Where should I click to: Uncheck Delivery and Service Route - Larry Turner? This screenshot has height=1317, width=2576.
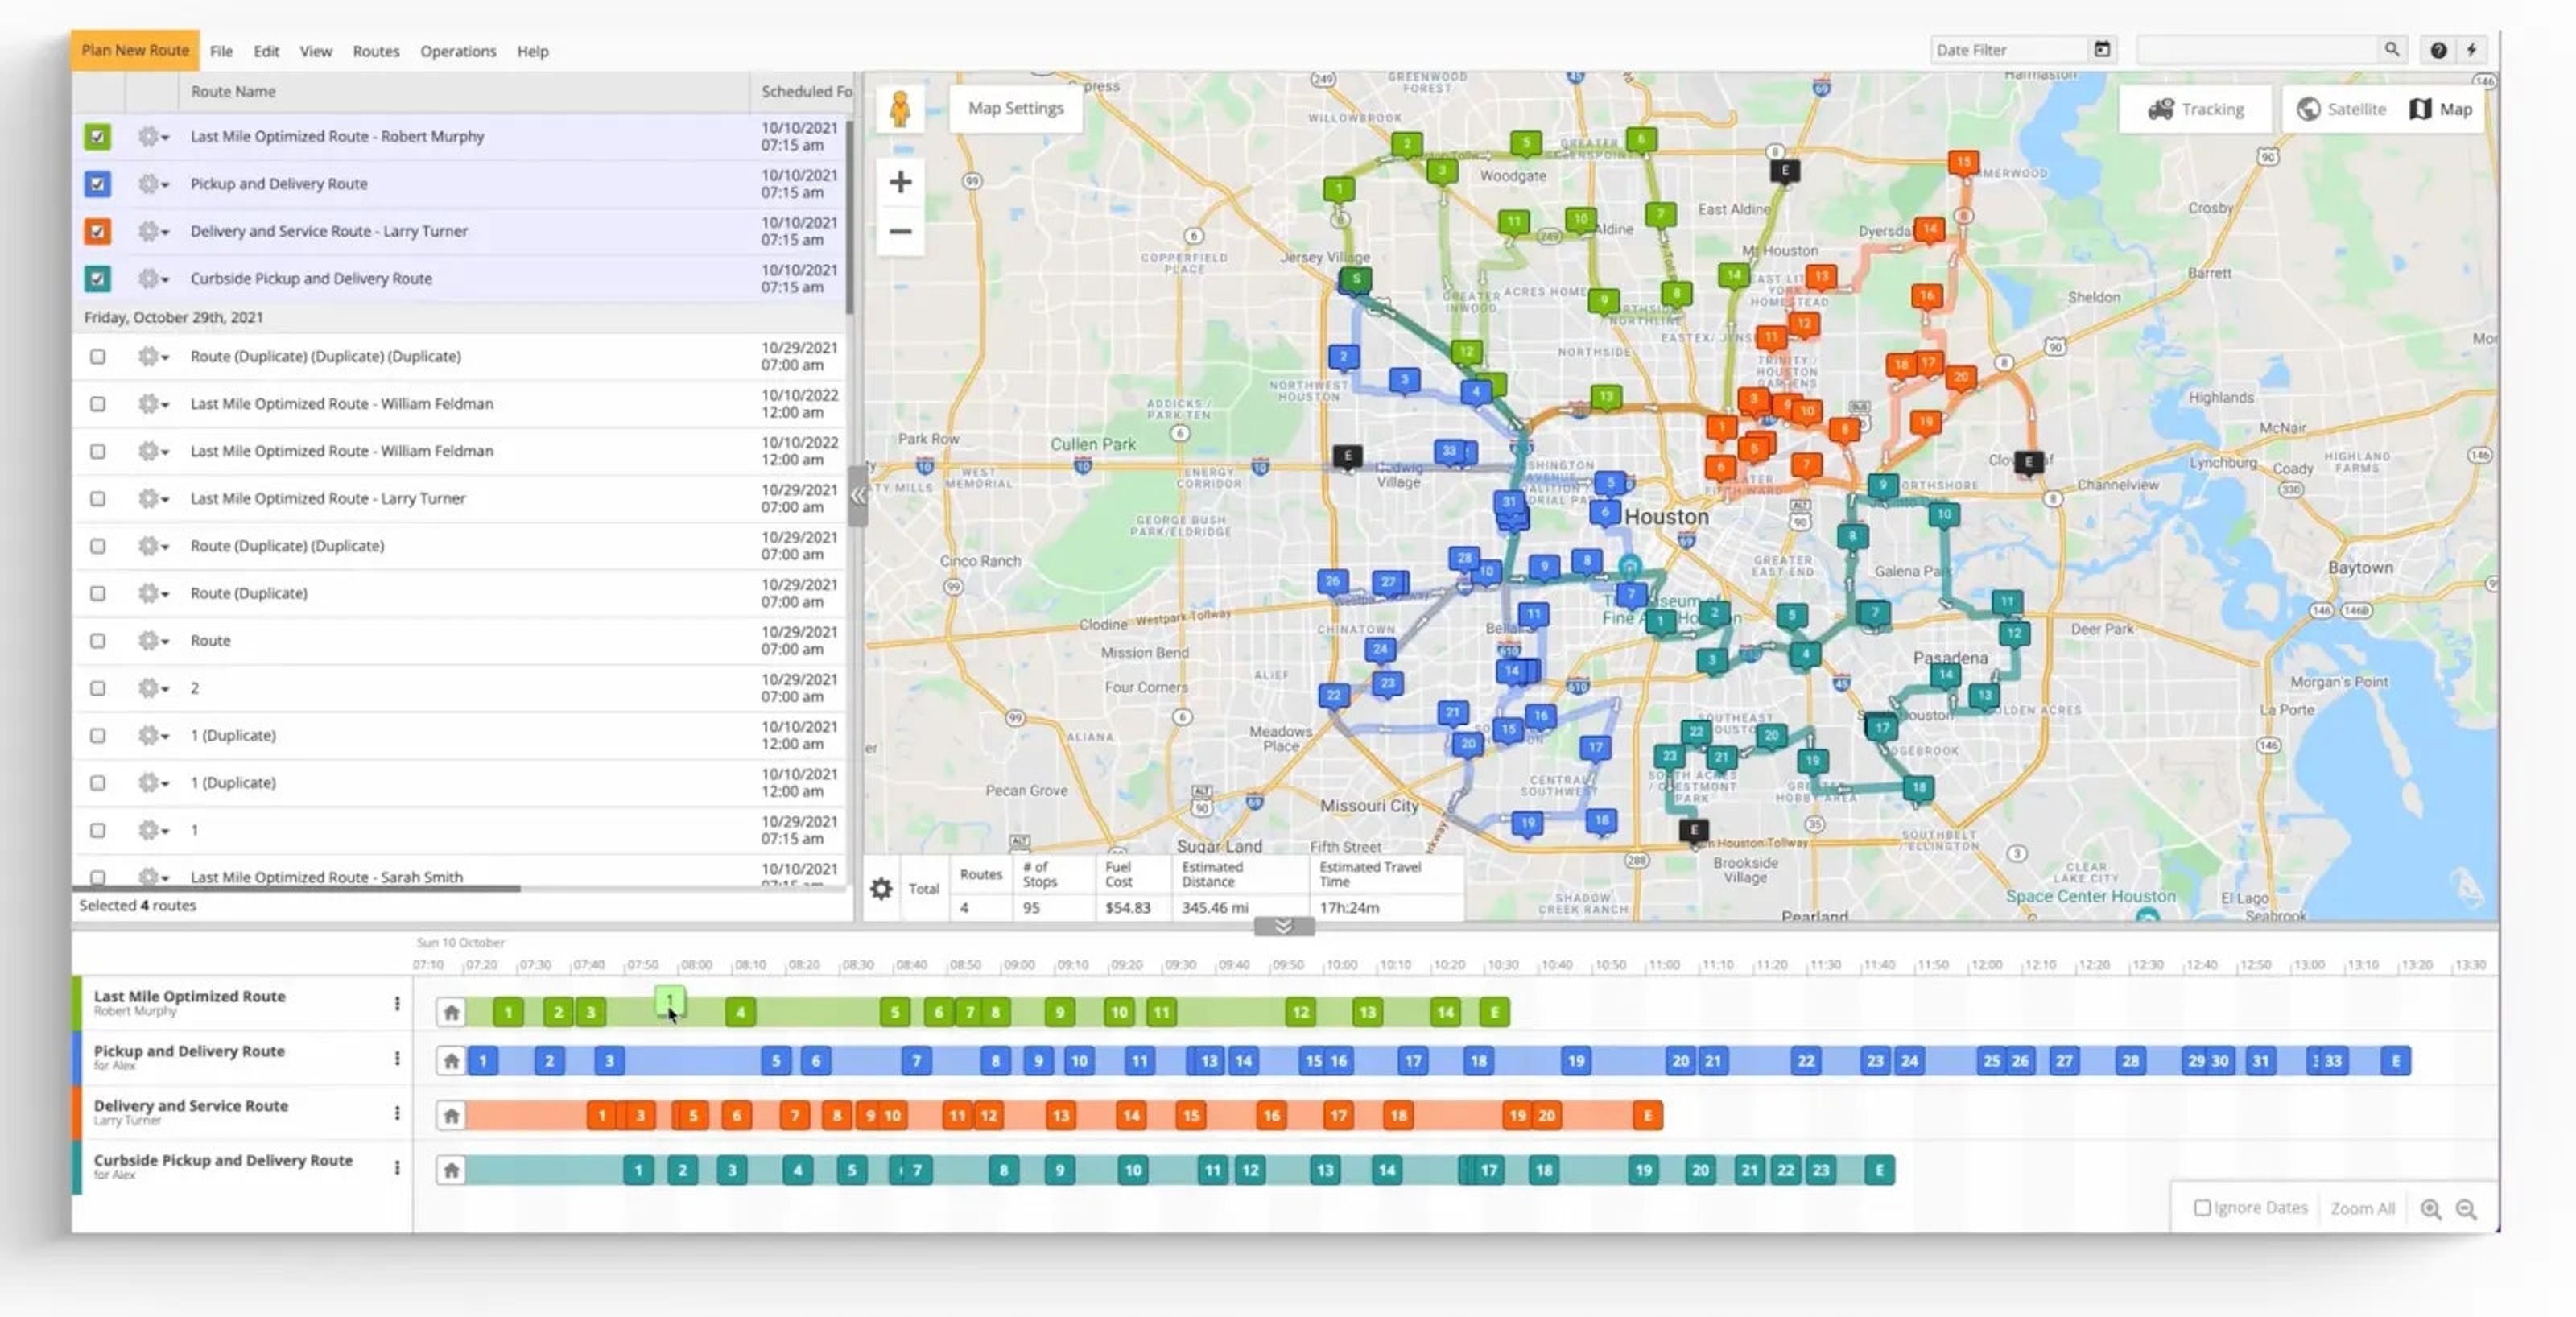tap(97, 231)
